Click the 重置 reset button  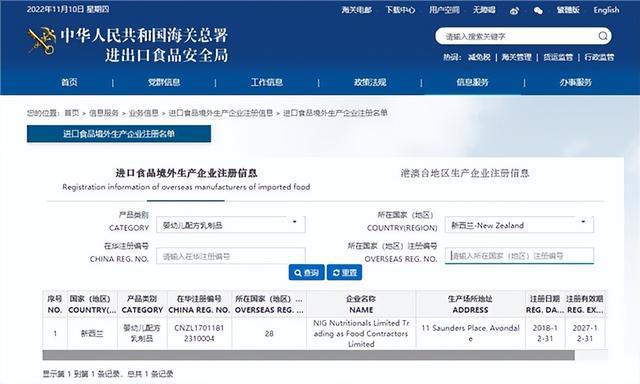(x=344, y=273)
